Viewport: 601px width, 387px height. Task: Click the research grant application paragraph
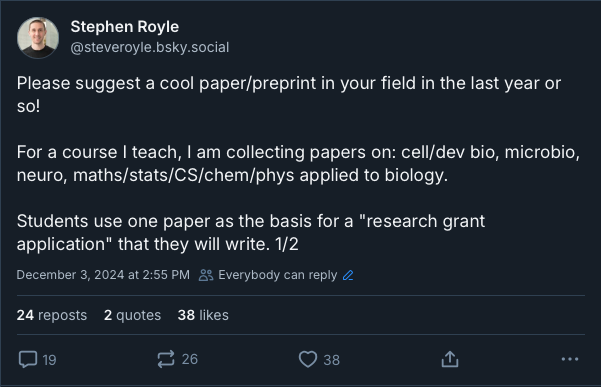click(x=251, y=233)
